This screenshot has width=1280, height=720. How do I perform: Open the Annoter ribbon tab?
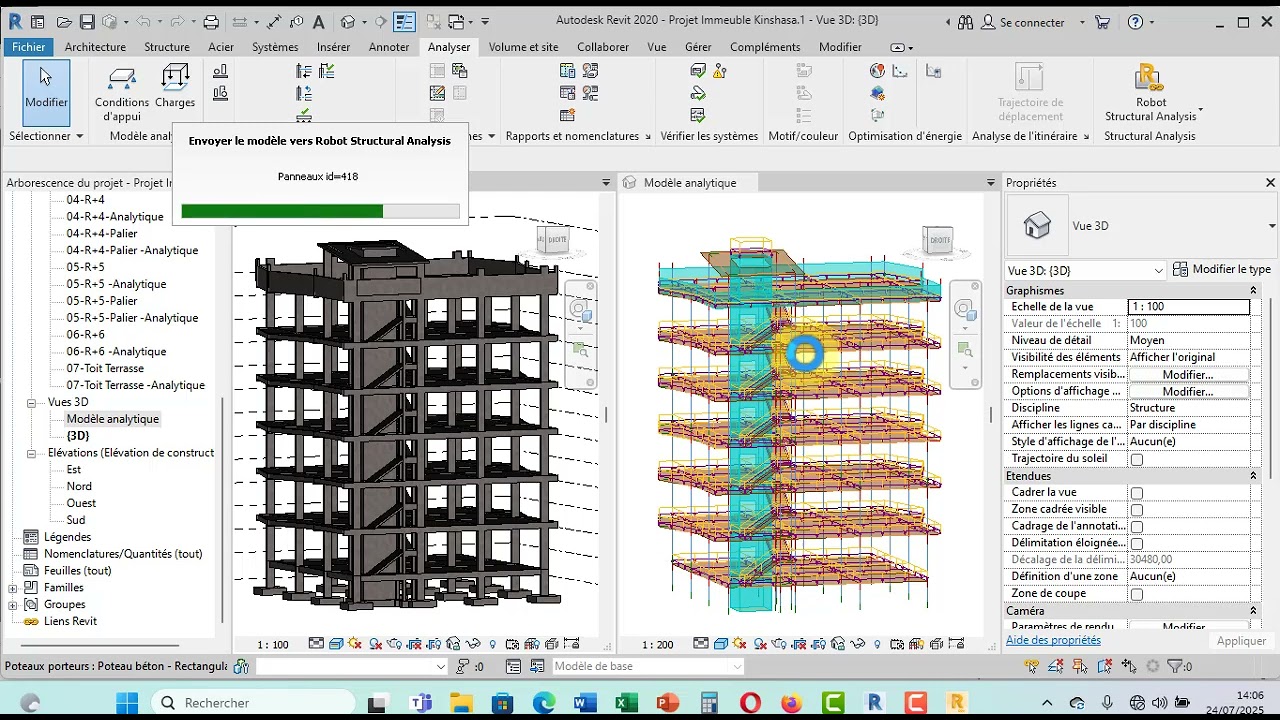389,47
